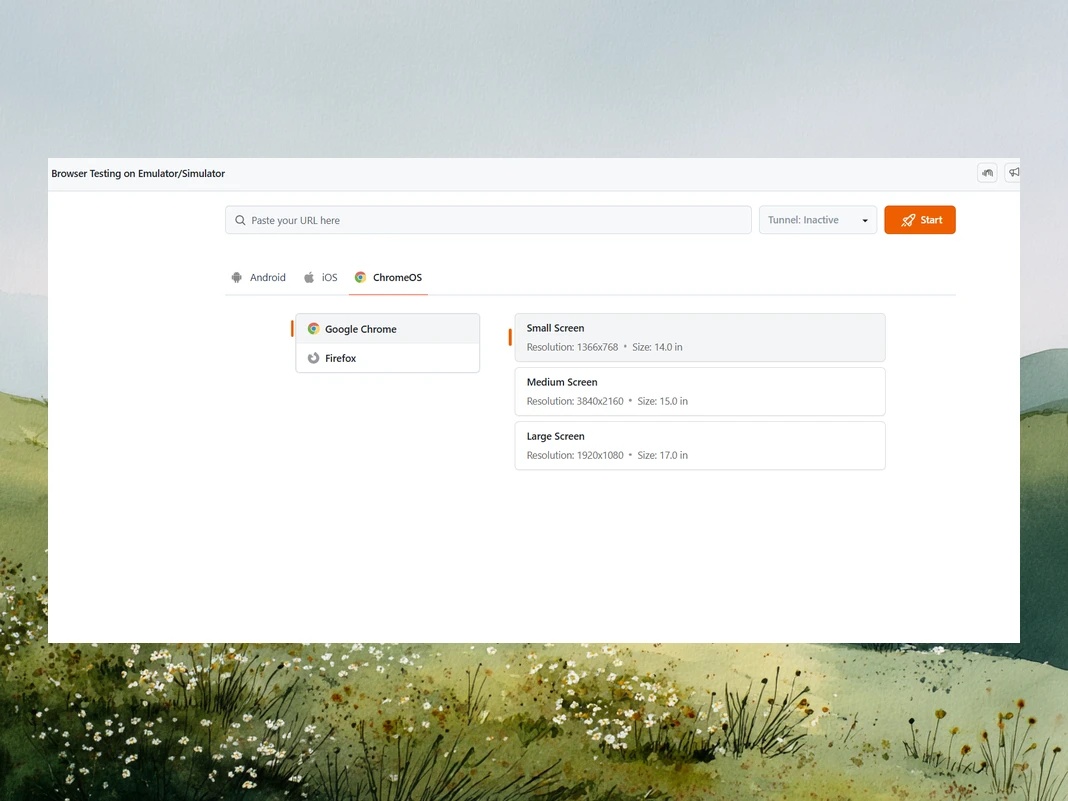Select the Small Screen card
Screen dimensions: 1068x801
pyautogui.click(x=700, y=337)
